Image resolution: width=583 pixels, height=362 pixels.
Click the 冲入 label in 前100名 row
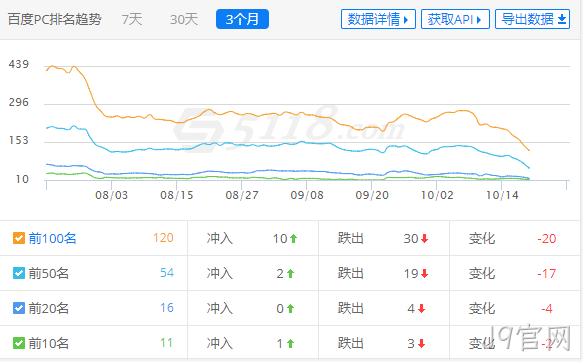coord(220,238)
